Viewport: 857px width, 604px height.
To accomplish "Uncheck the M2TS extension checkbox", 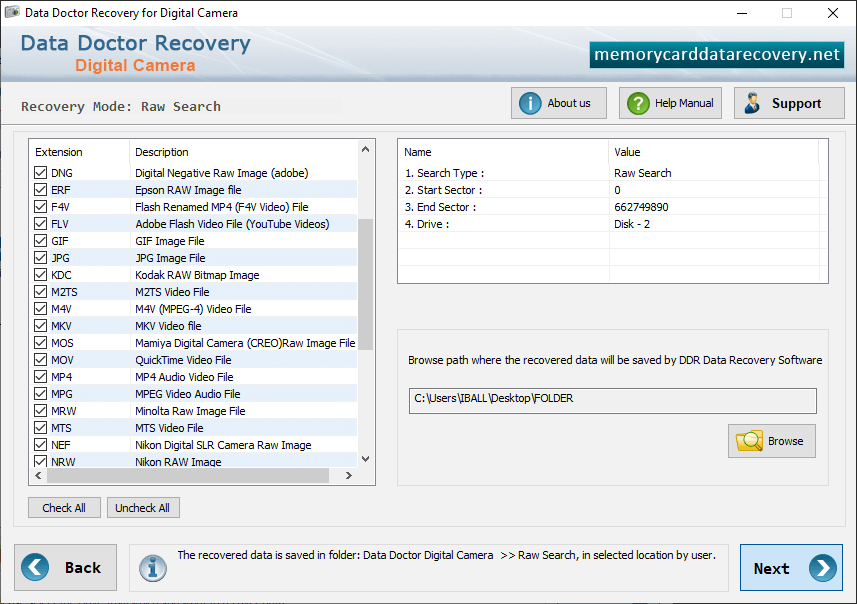I will [x=40, y=291].
